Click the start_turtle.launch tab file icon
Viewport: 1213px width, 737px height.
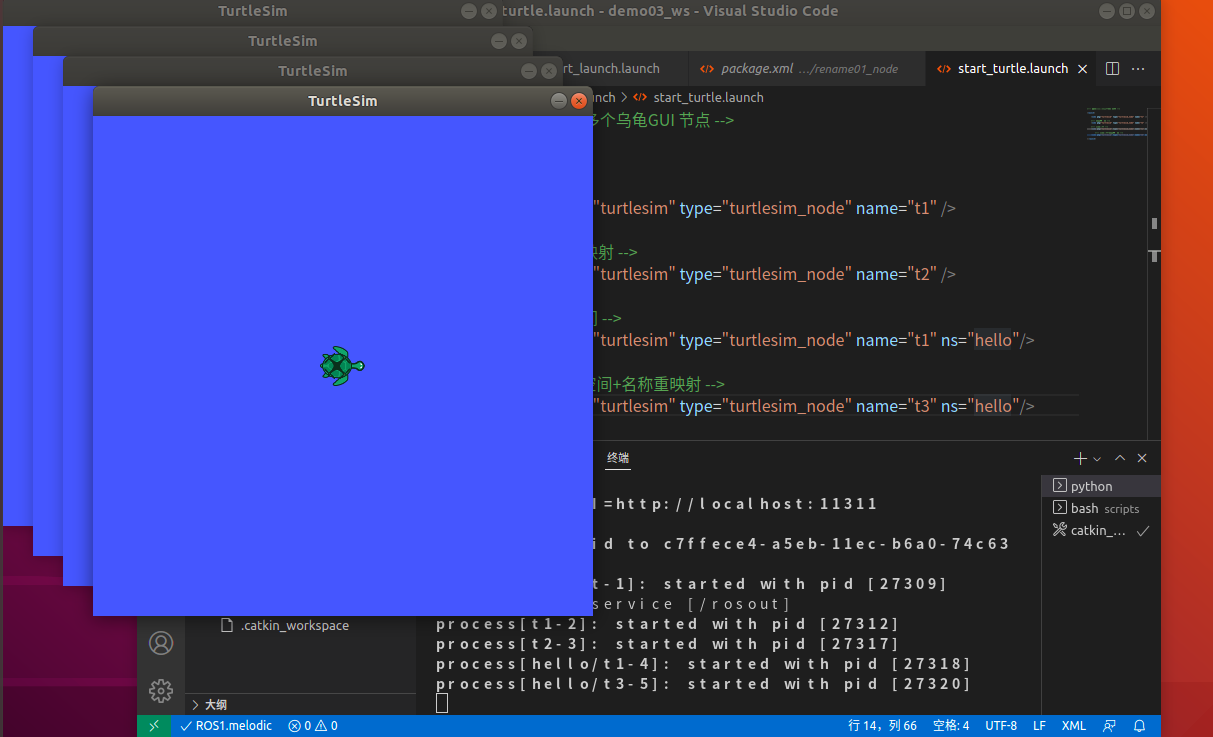tap(944, 69)
